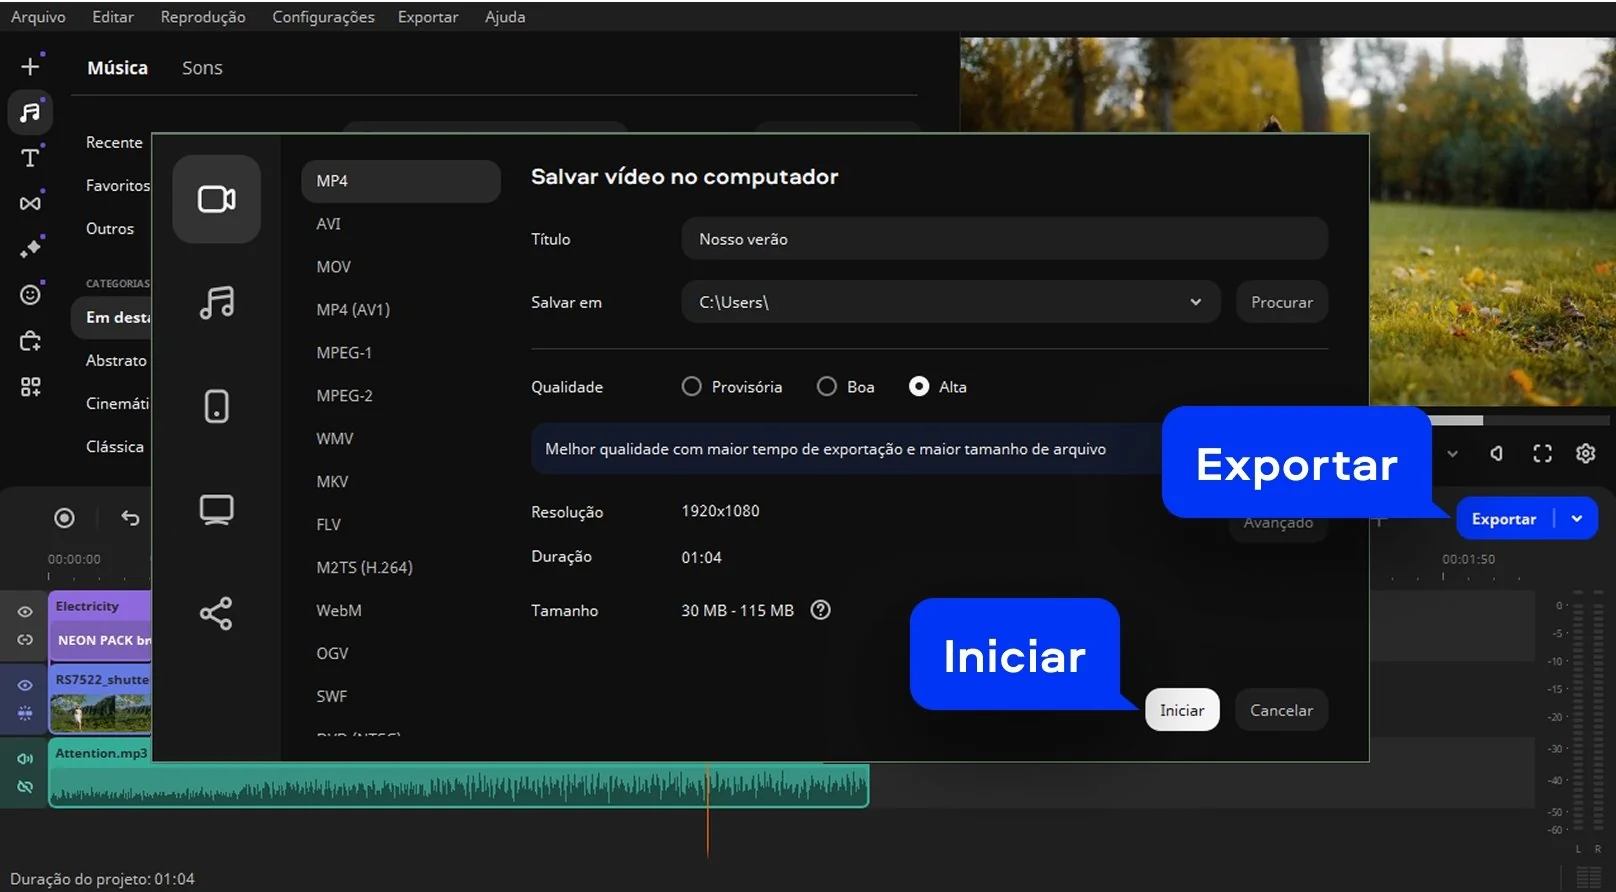The height and width of the screenshot is (892, 1616).
Task: Open the Configurações menu
Action: pos(323,17)
